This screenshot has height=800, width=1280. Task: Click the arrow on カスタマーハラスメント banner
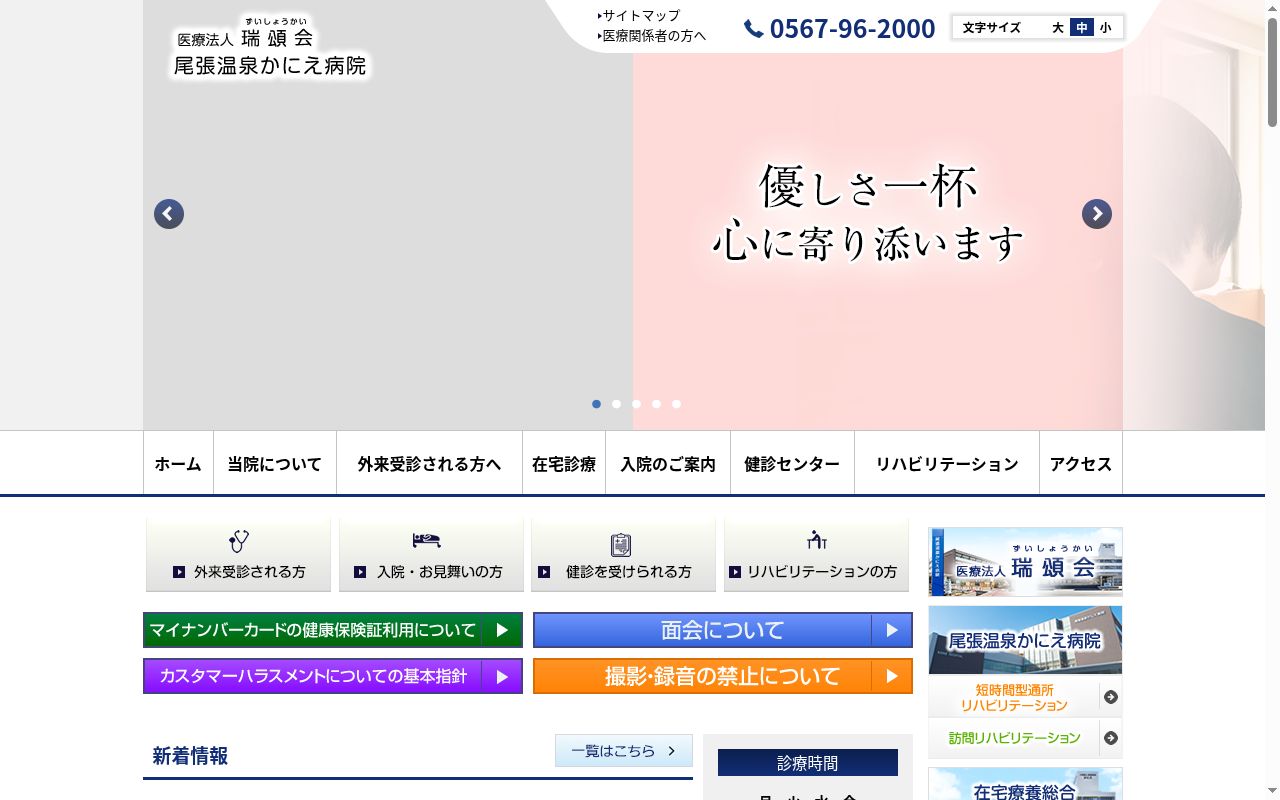point(502,676)
